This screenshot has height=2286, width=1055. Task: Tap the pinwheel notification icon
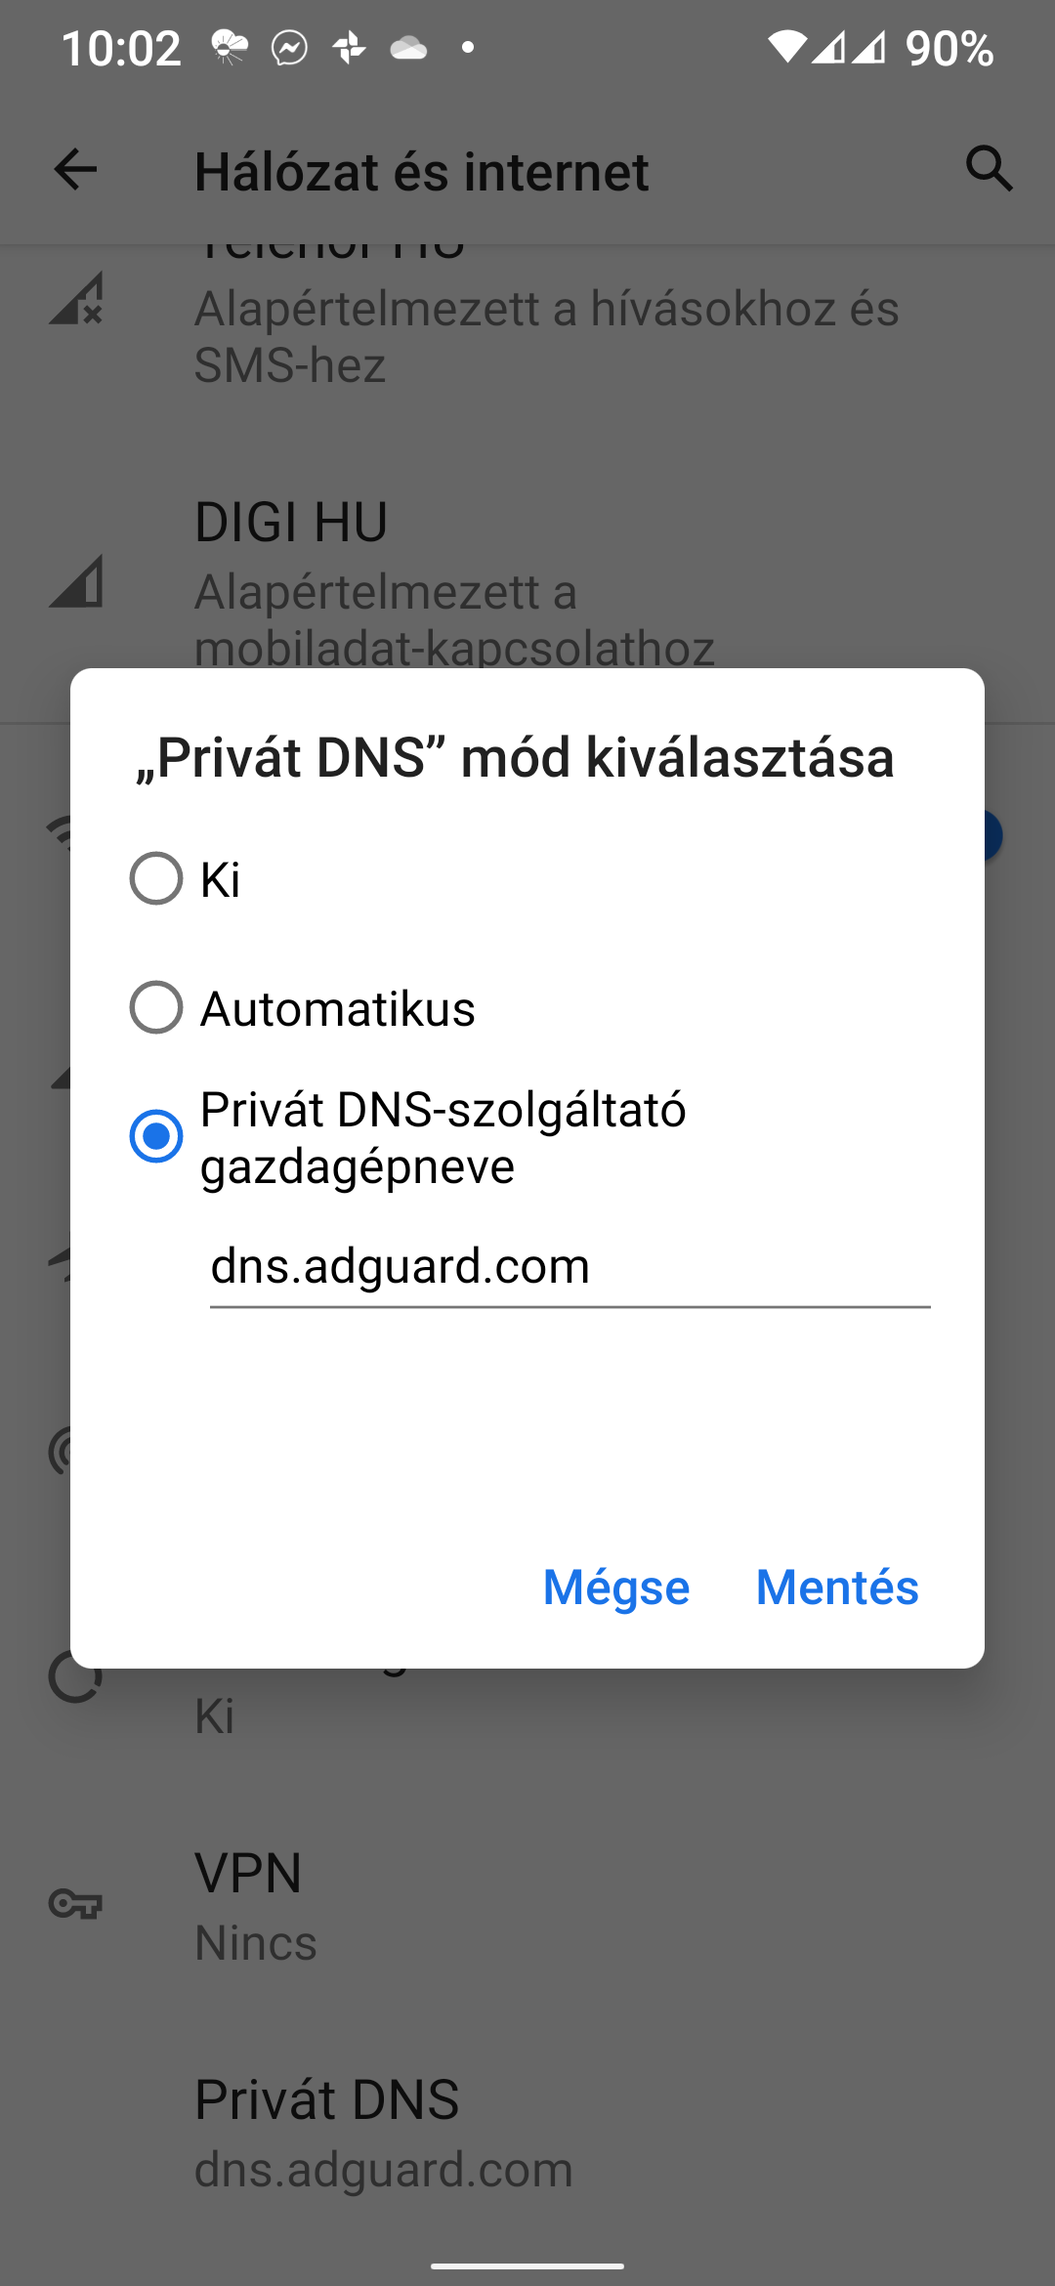349,47
